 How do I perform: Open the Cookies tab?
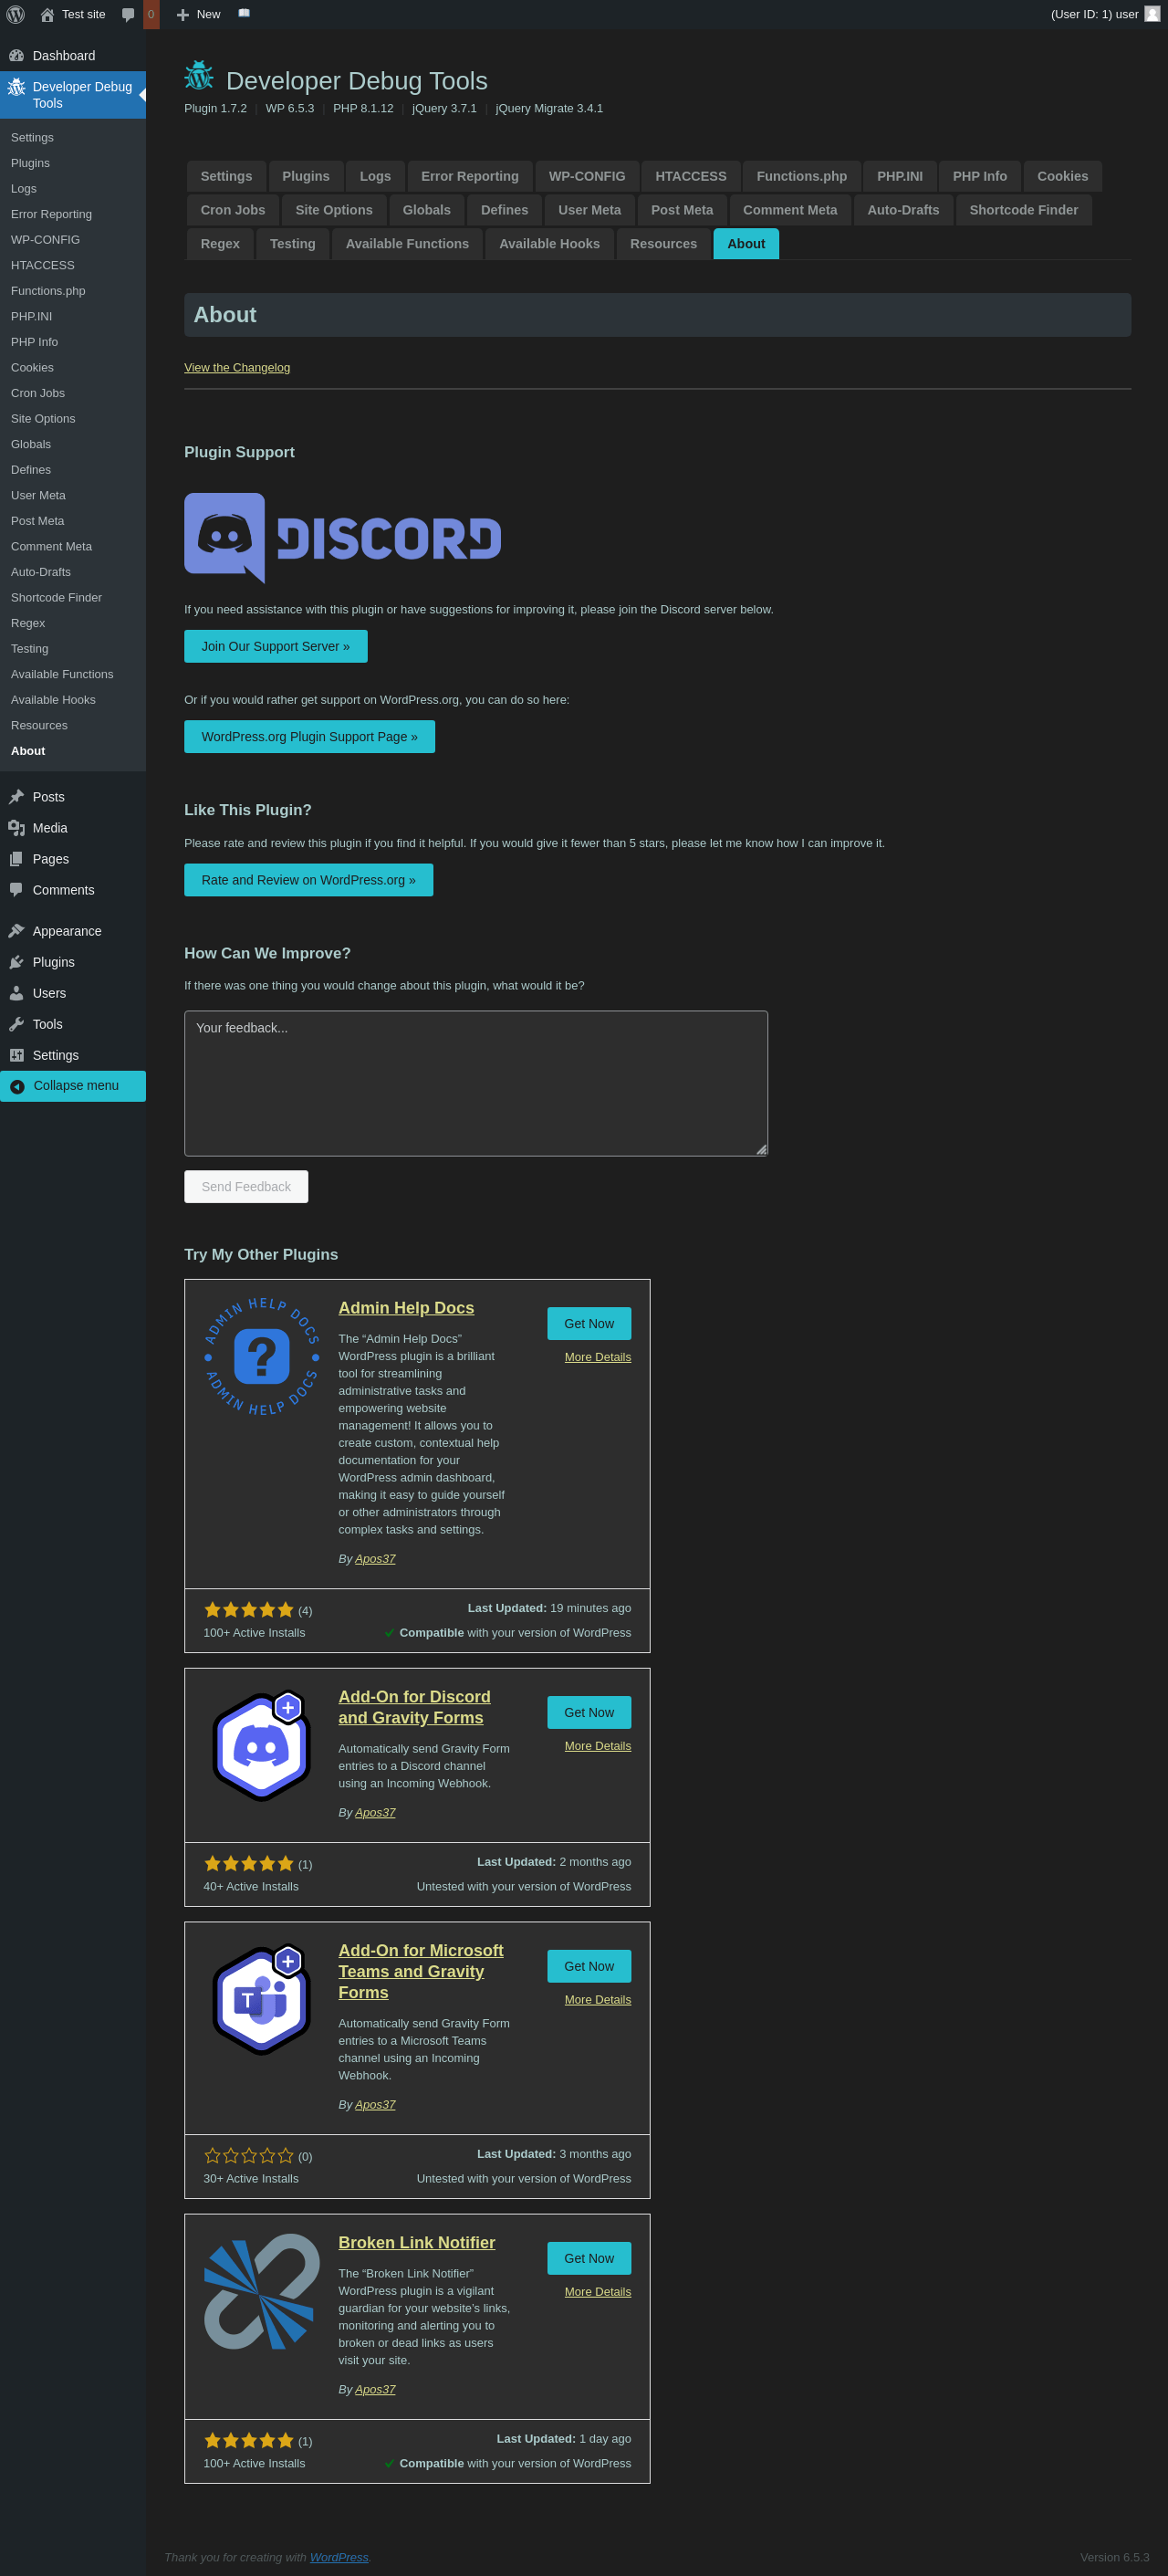pos(1062,176)
